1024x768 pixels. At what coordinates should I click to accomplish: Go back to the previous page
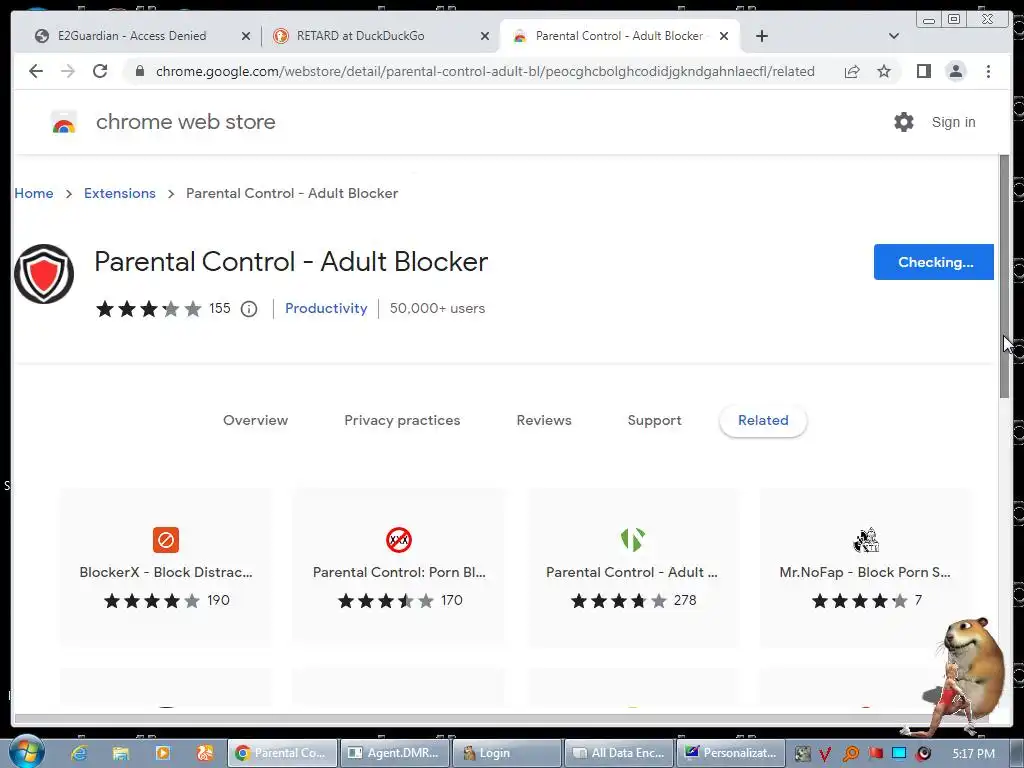tap(36, 71)
